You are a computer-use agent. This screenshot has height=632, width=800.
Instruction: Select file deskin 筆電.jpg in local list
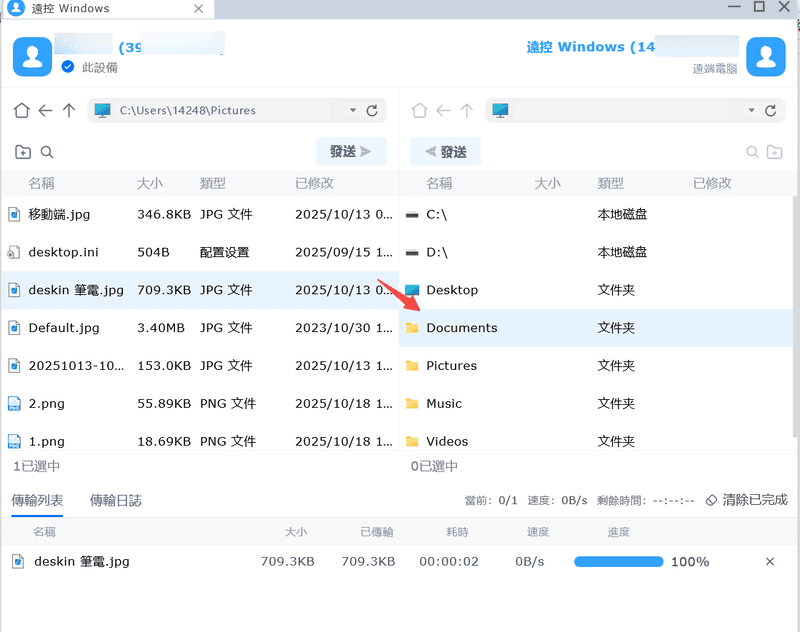200,290
